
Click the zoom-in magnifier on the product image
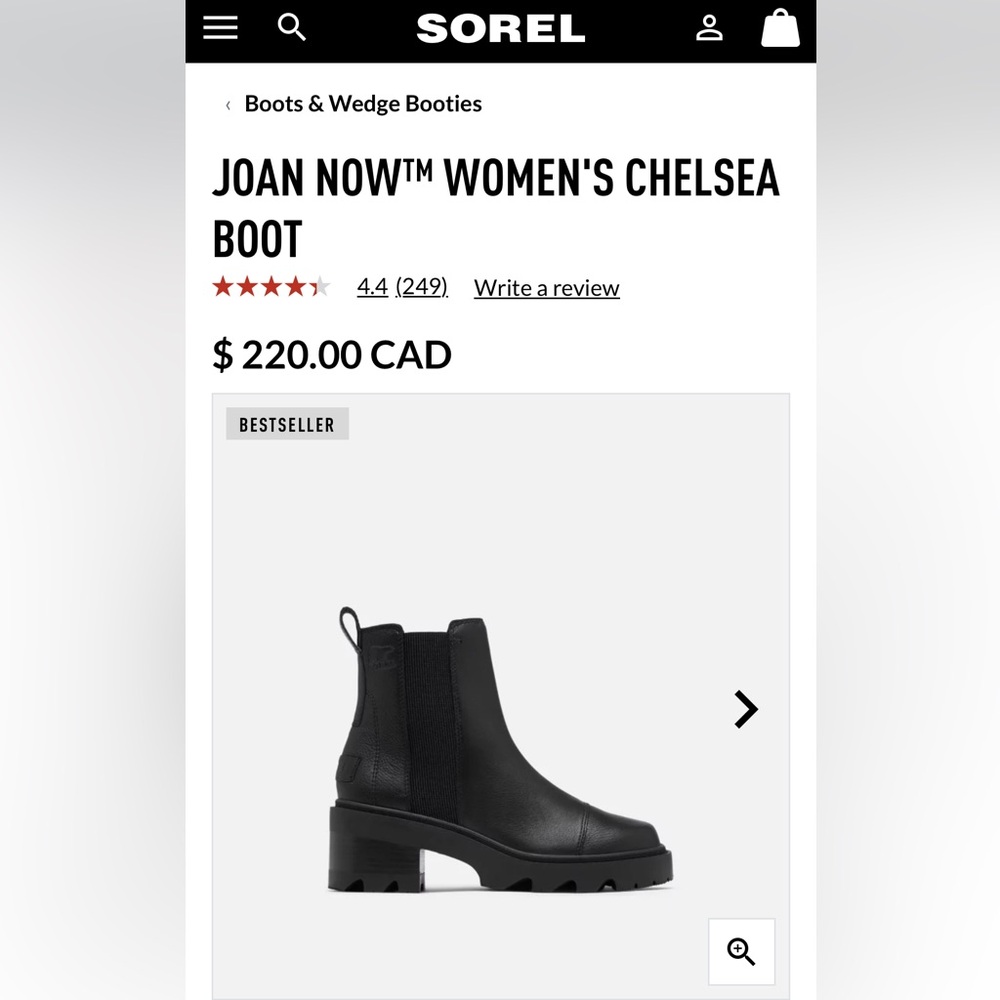pyautogui.click(x=741, y=951)
